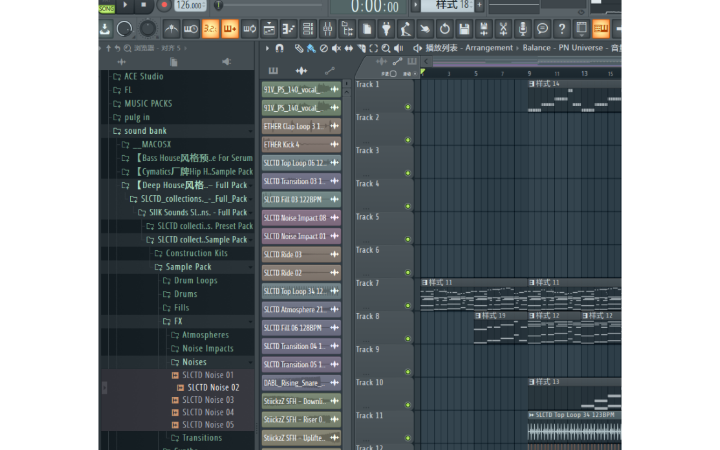The height and width of the screenshot is (450, 720).
Task: Select the browser speaker tab icon
Action: tap(226, 62)
